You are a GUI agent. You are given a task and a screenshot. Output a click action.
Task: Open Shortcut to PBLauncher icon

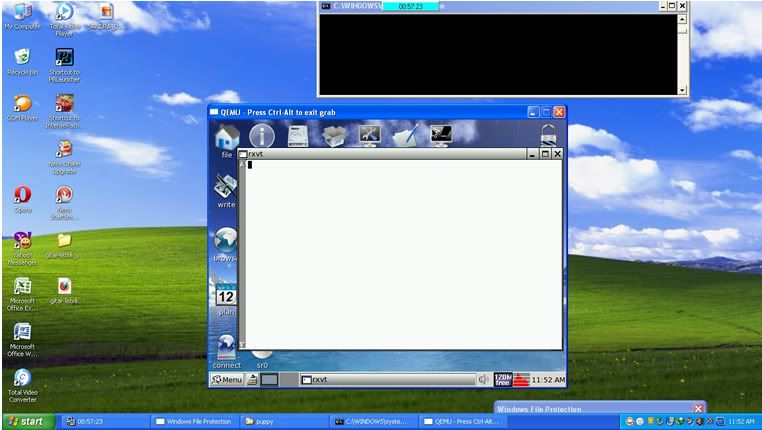coord(64,65)
